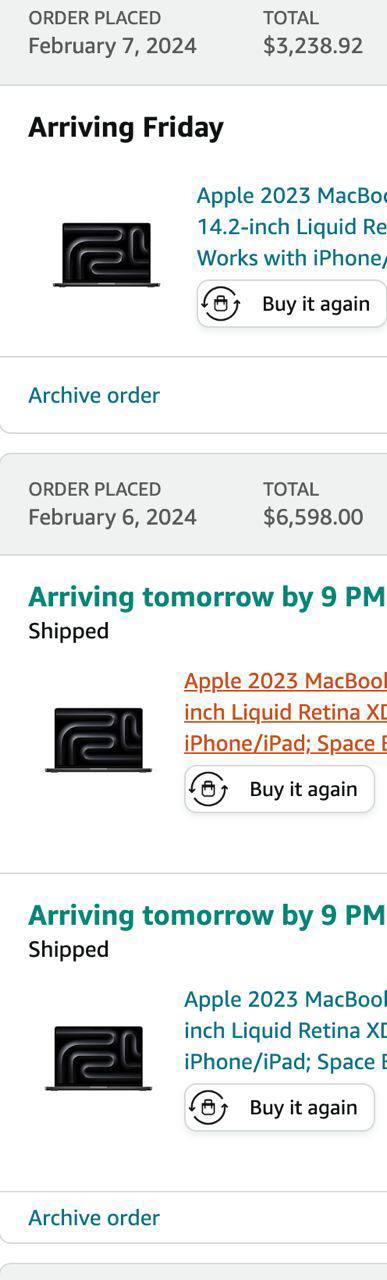Open the Apple 2023 MacBook 14.2-inch Liquid Retina link
The width and height of the screenshot is (387, 1280).
click(291, 226)
